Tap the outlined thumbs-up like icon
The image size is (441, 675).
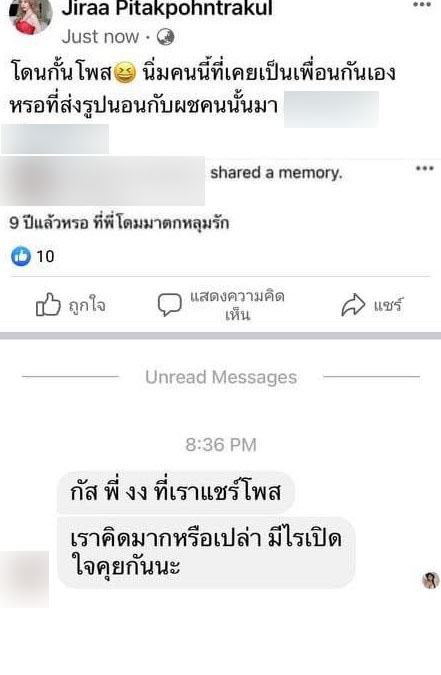click(48, 305)
